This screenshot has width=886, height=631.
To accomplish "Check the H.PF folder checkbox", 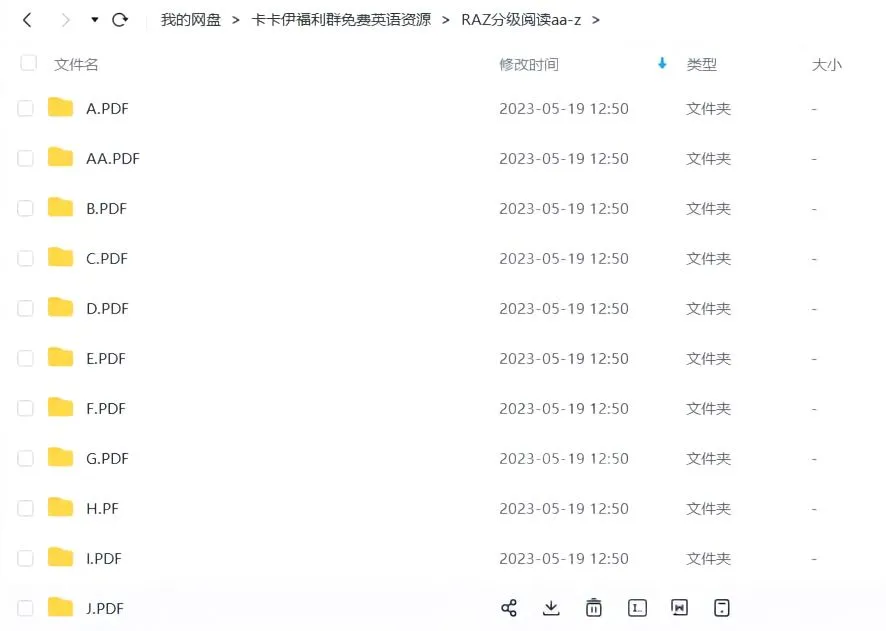I will (x=25, y=508).
